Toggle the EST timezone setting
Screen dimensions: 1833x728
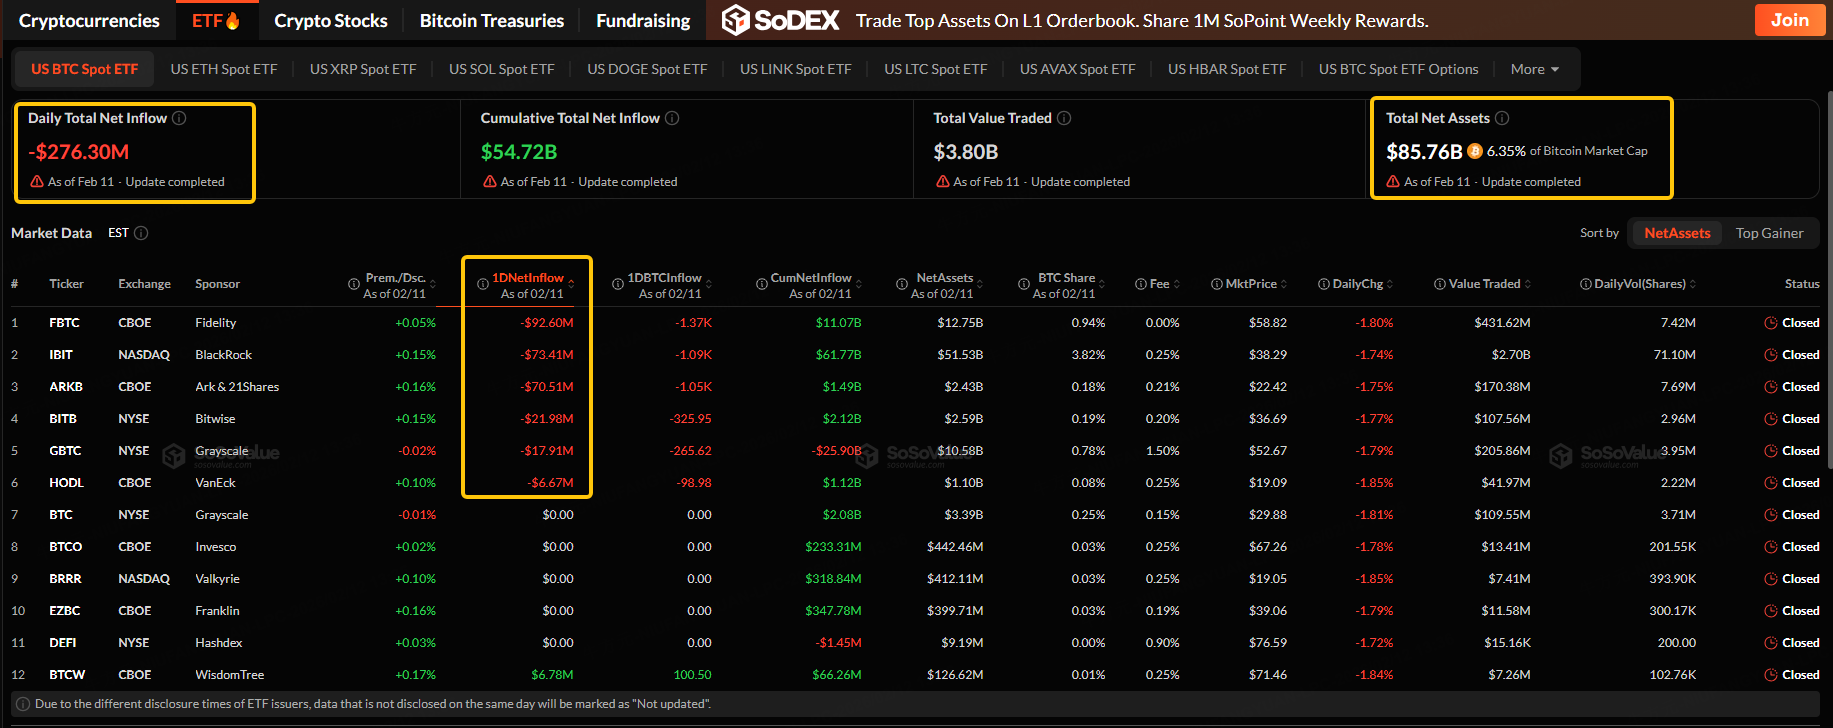(118, 233)
